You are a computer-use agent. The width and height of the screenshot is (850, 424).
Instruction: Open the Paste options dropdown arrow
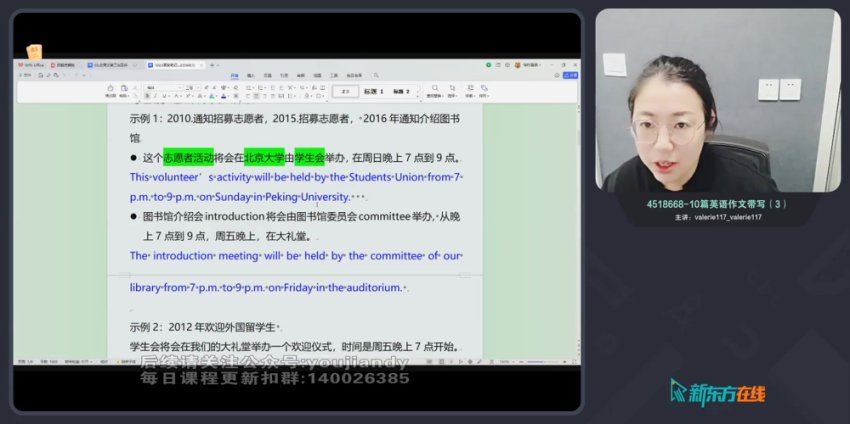(128, 95)
